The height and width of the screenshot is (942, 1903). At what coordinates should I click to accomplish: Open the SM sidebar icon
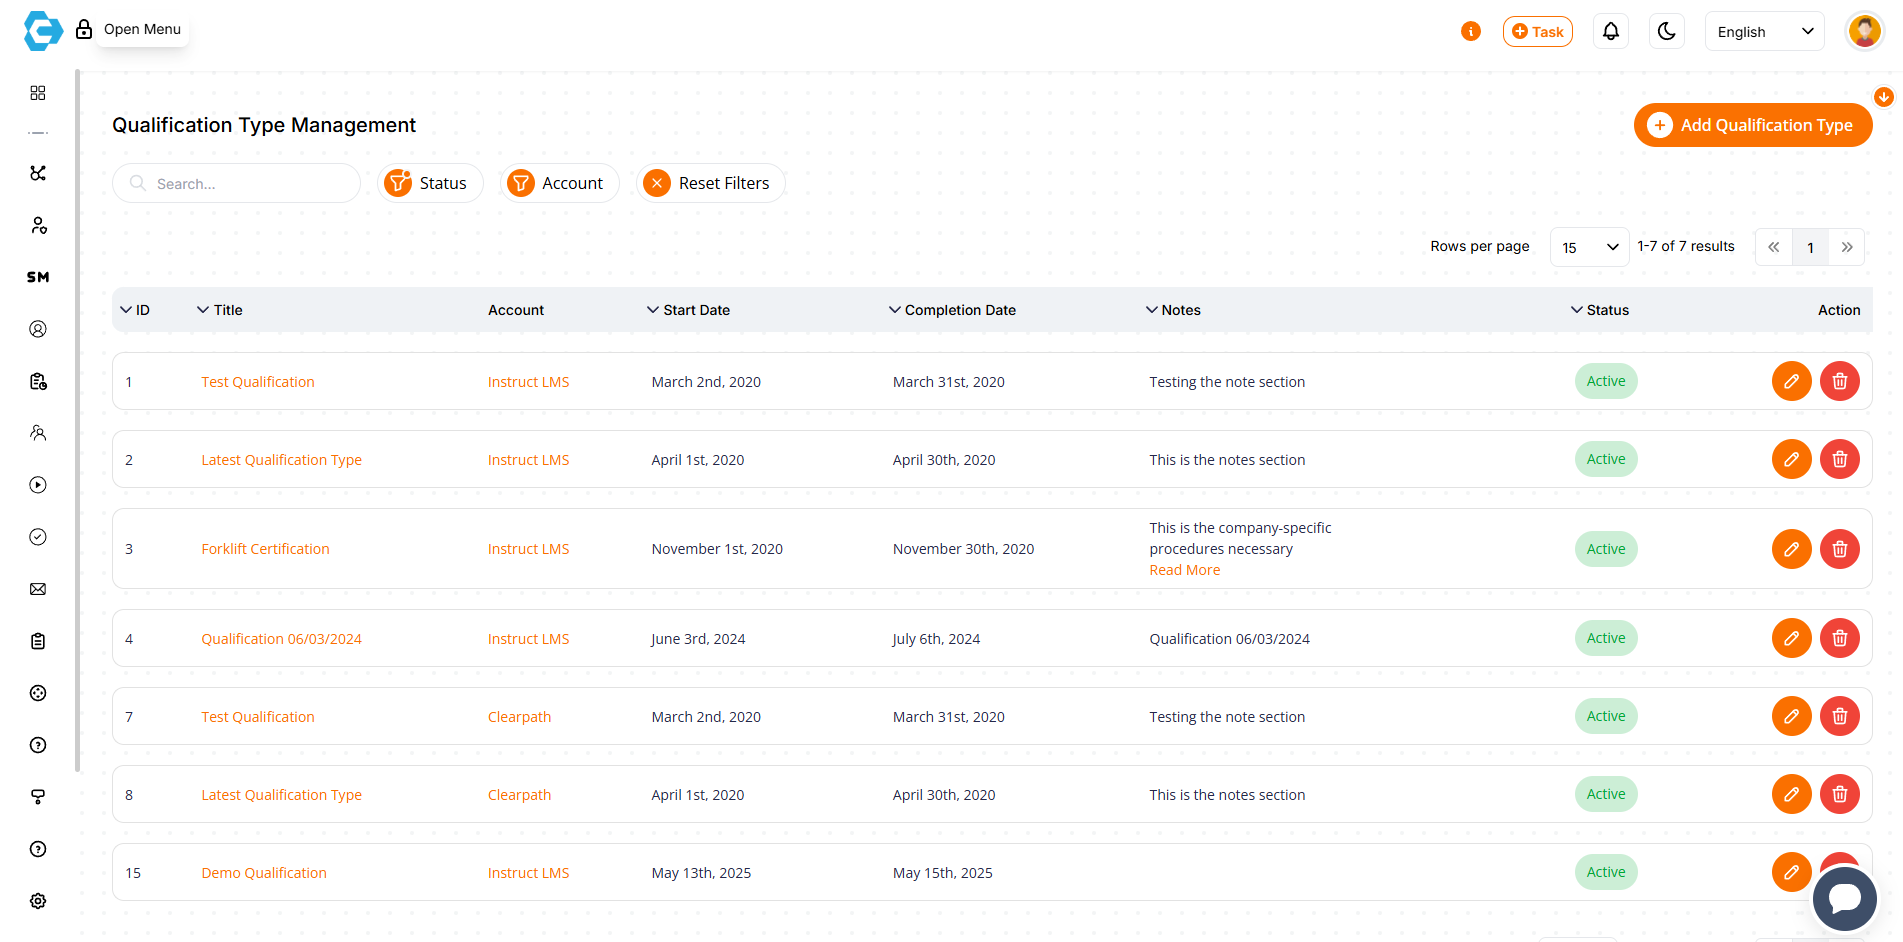(x=38, y=277)
